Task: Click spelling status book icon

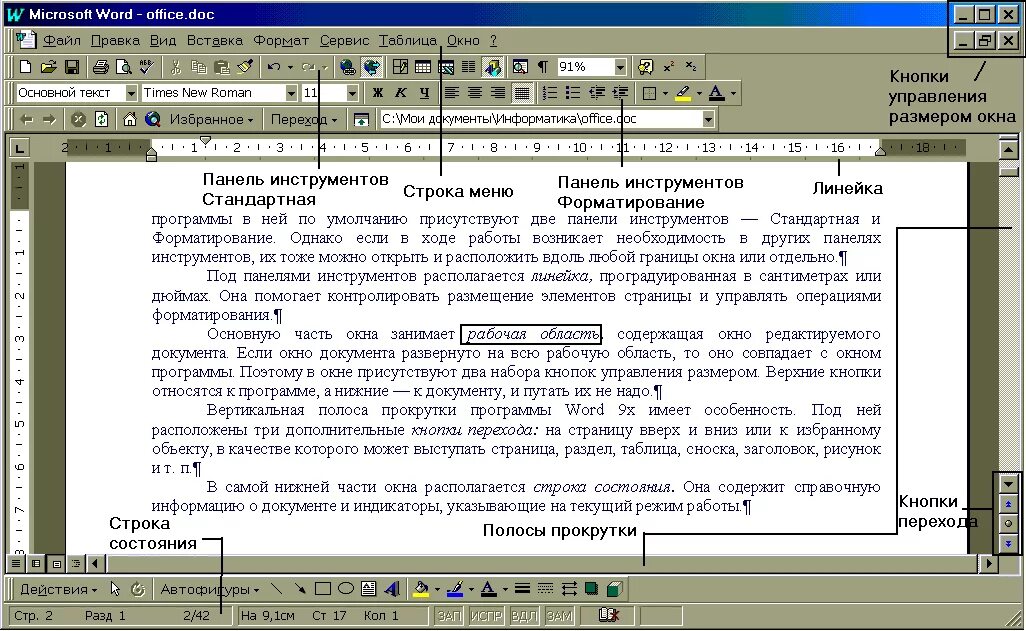Action: 609,615
